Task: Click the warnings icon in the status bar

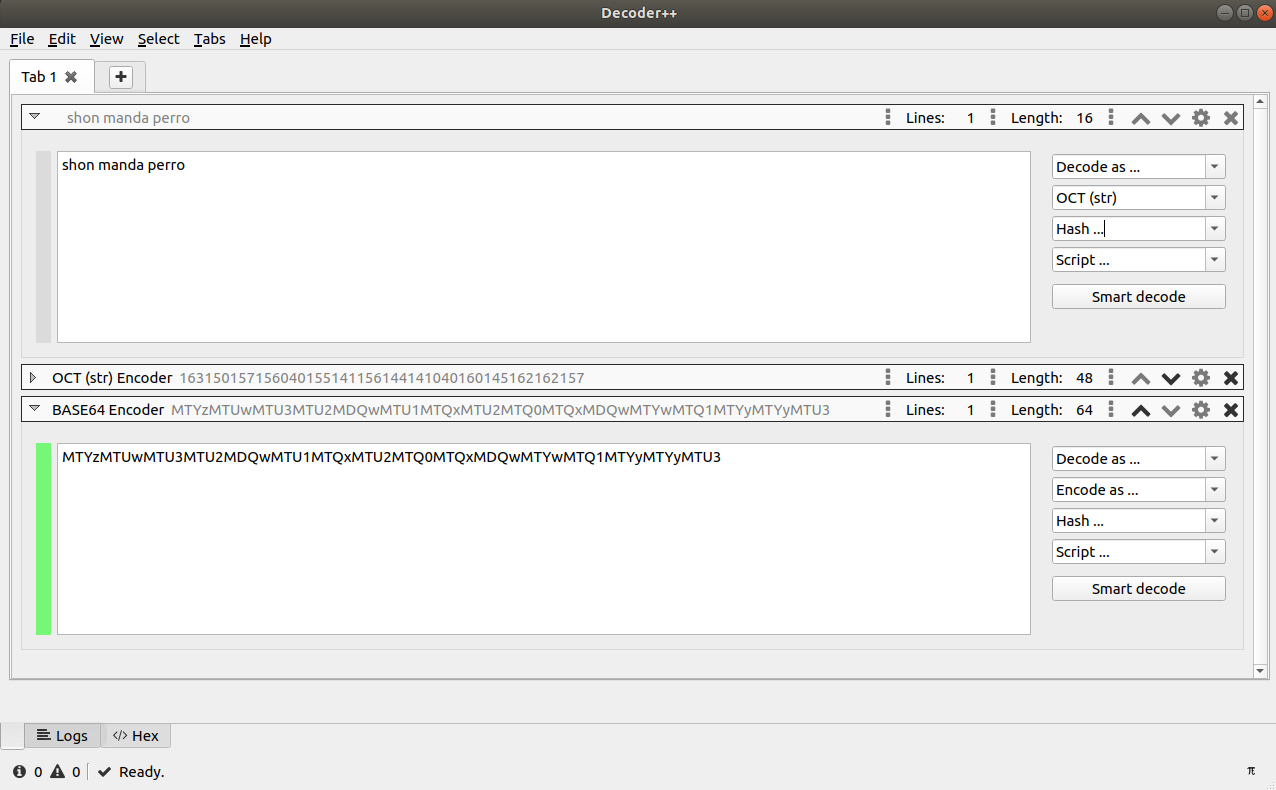Action: pos(58,771)
